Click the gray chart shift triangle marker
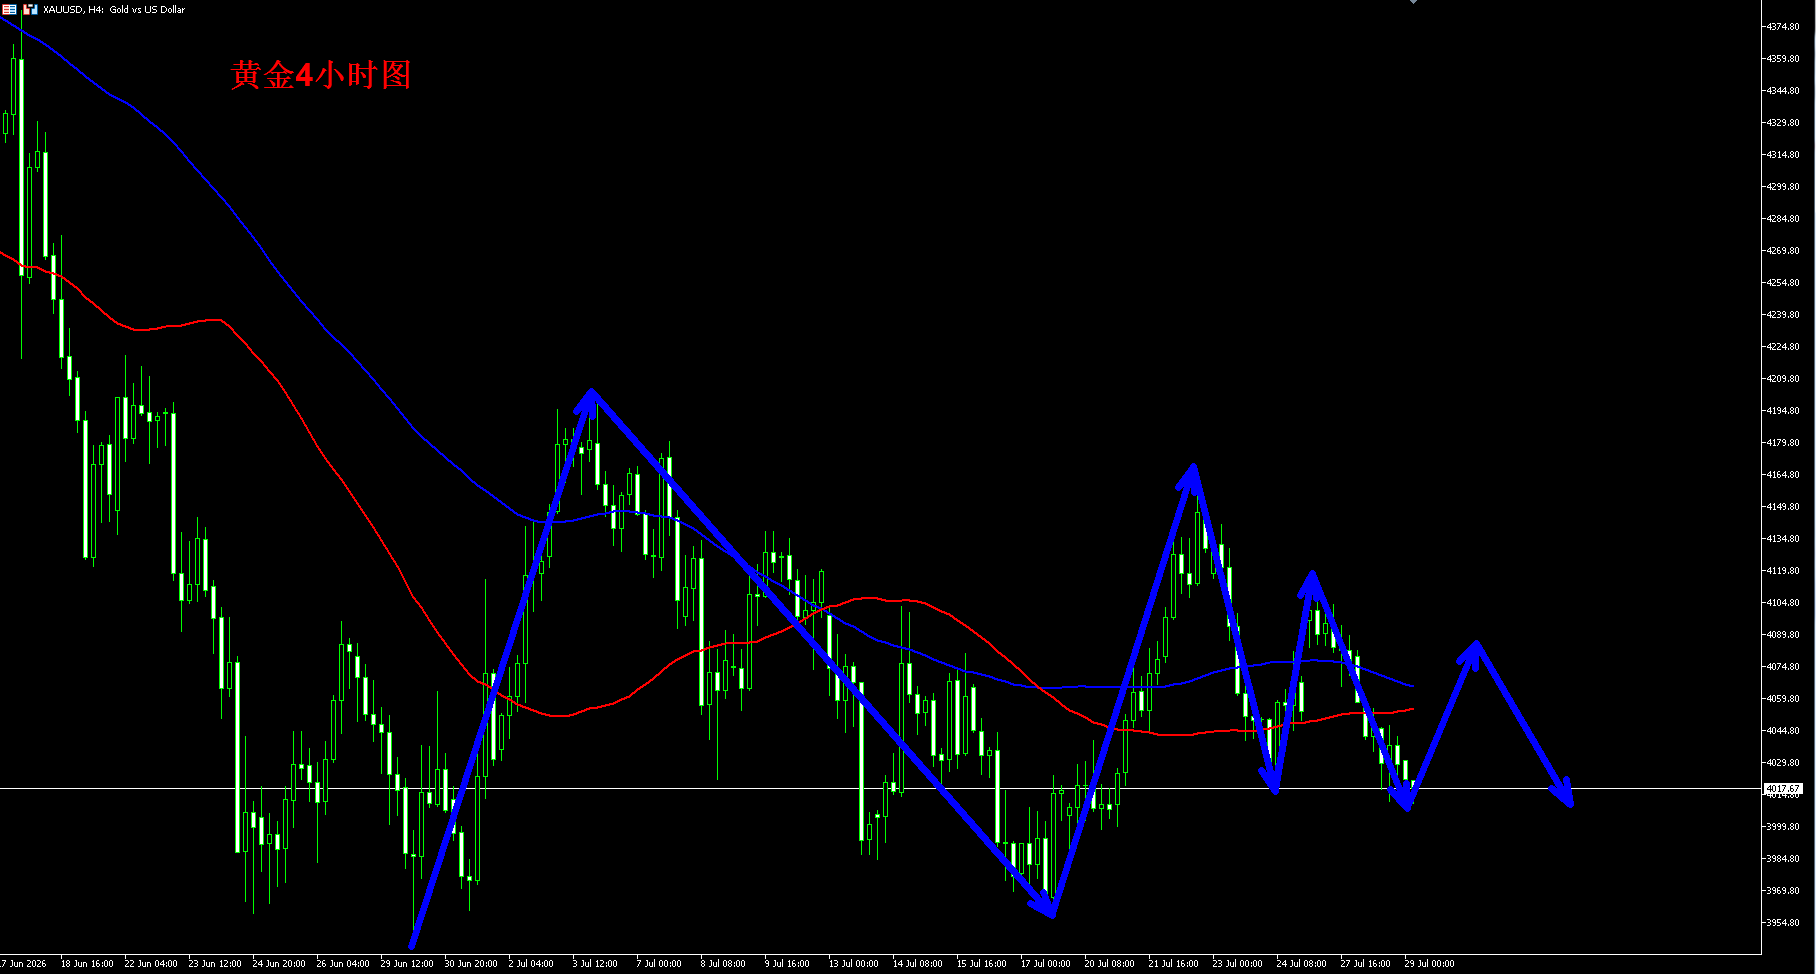The height and width of the screenshot is (974, 1816). pos(1413,2)
